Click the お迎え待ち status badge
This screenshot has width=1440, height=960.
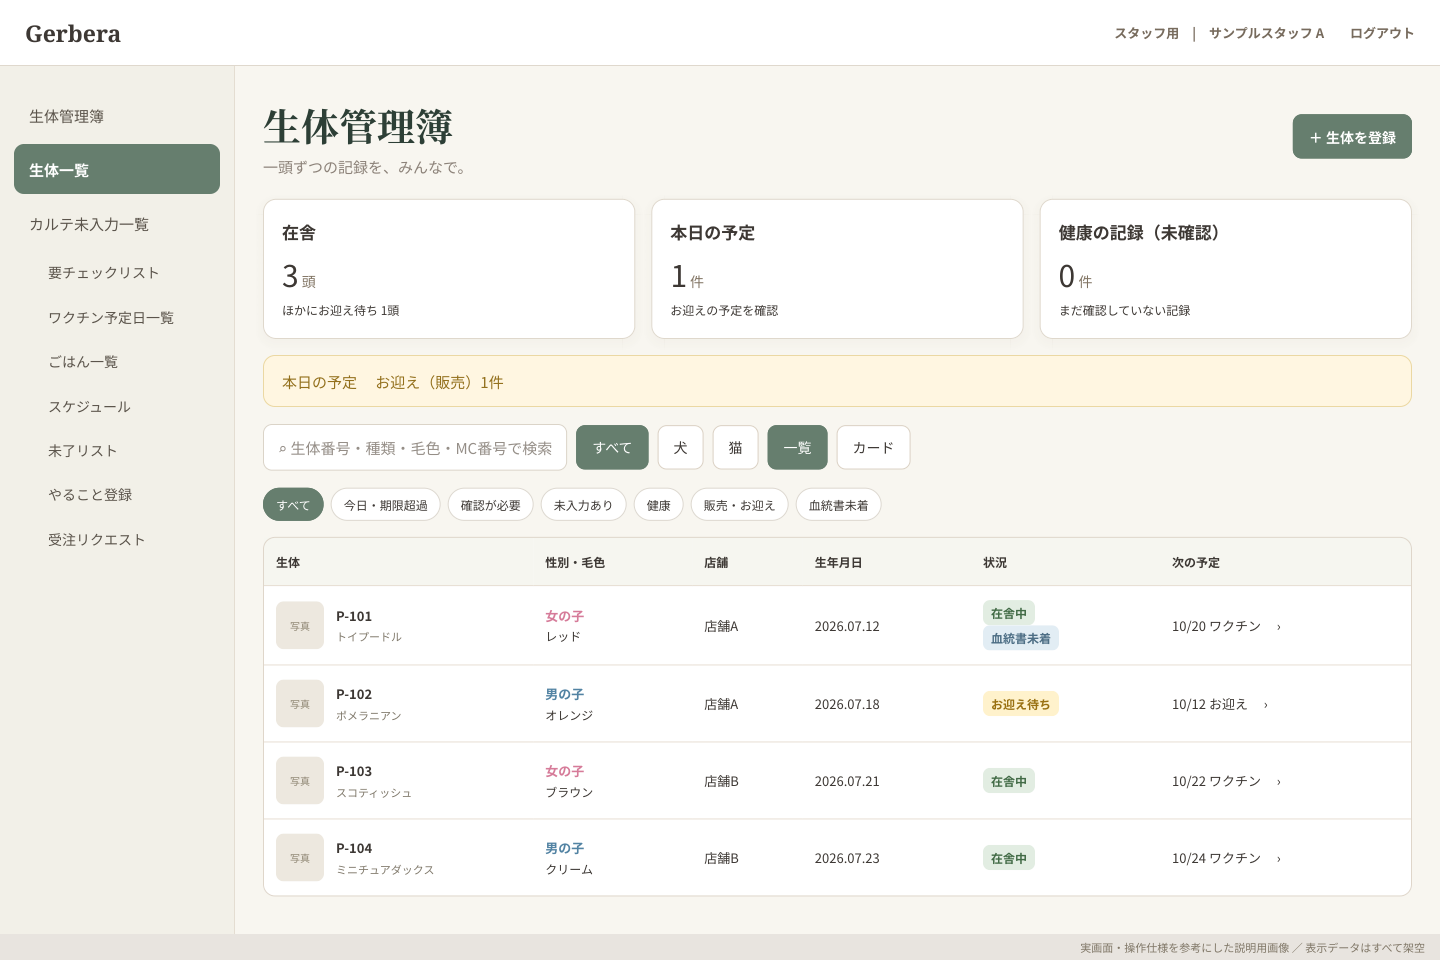pos(1020,704)
